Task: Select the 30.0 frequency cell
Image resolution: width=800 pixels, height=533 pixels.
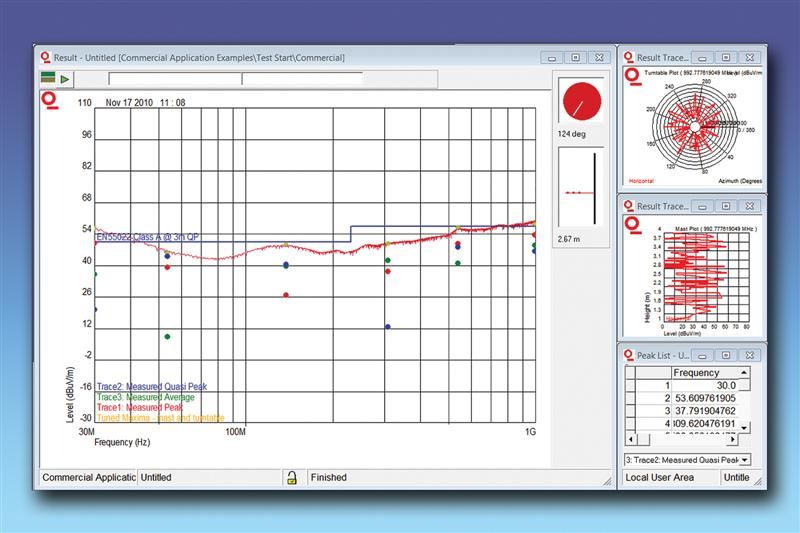Action: point(705,385)
